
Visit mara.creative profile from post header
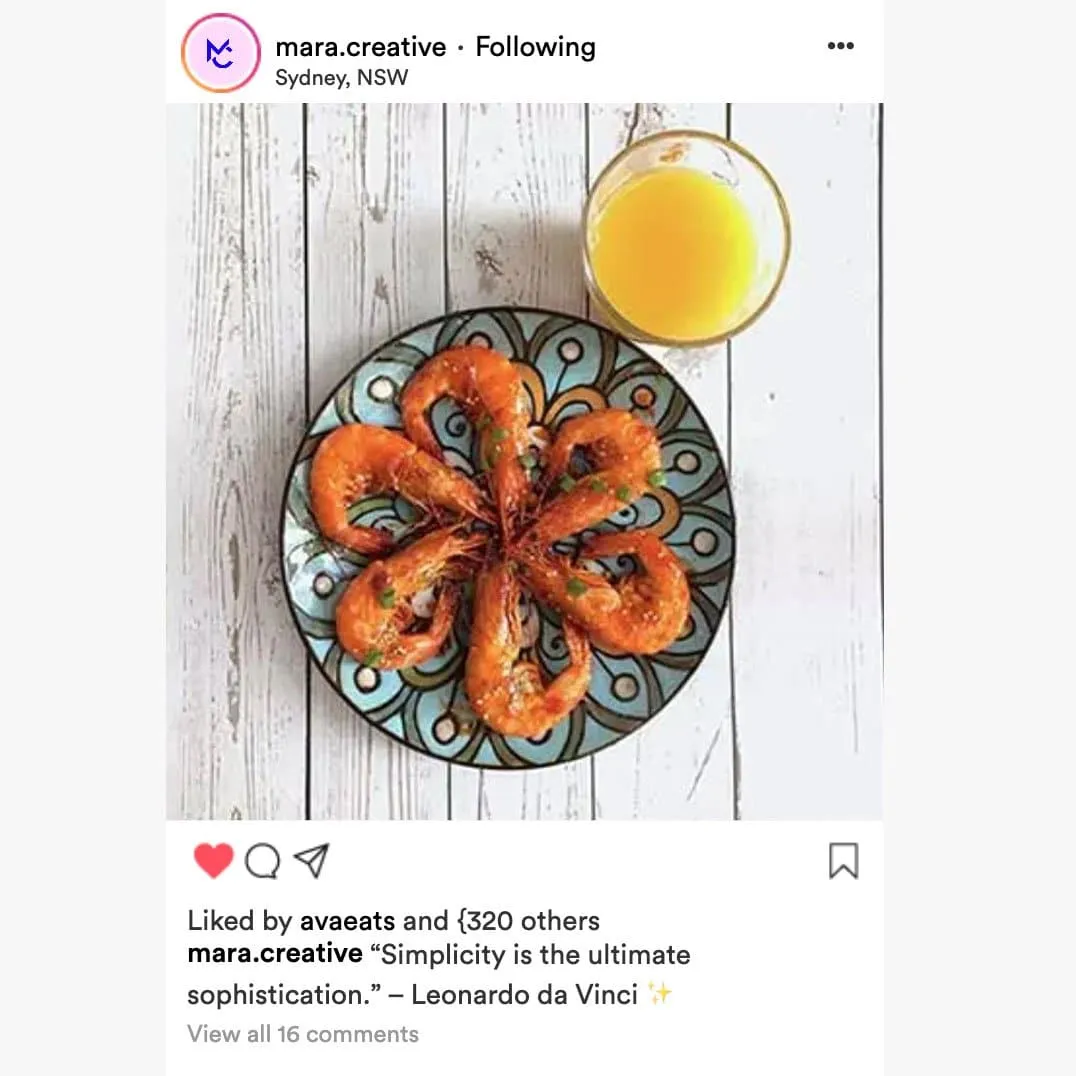pyautogui.click(x=361, y=47)
